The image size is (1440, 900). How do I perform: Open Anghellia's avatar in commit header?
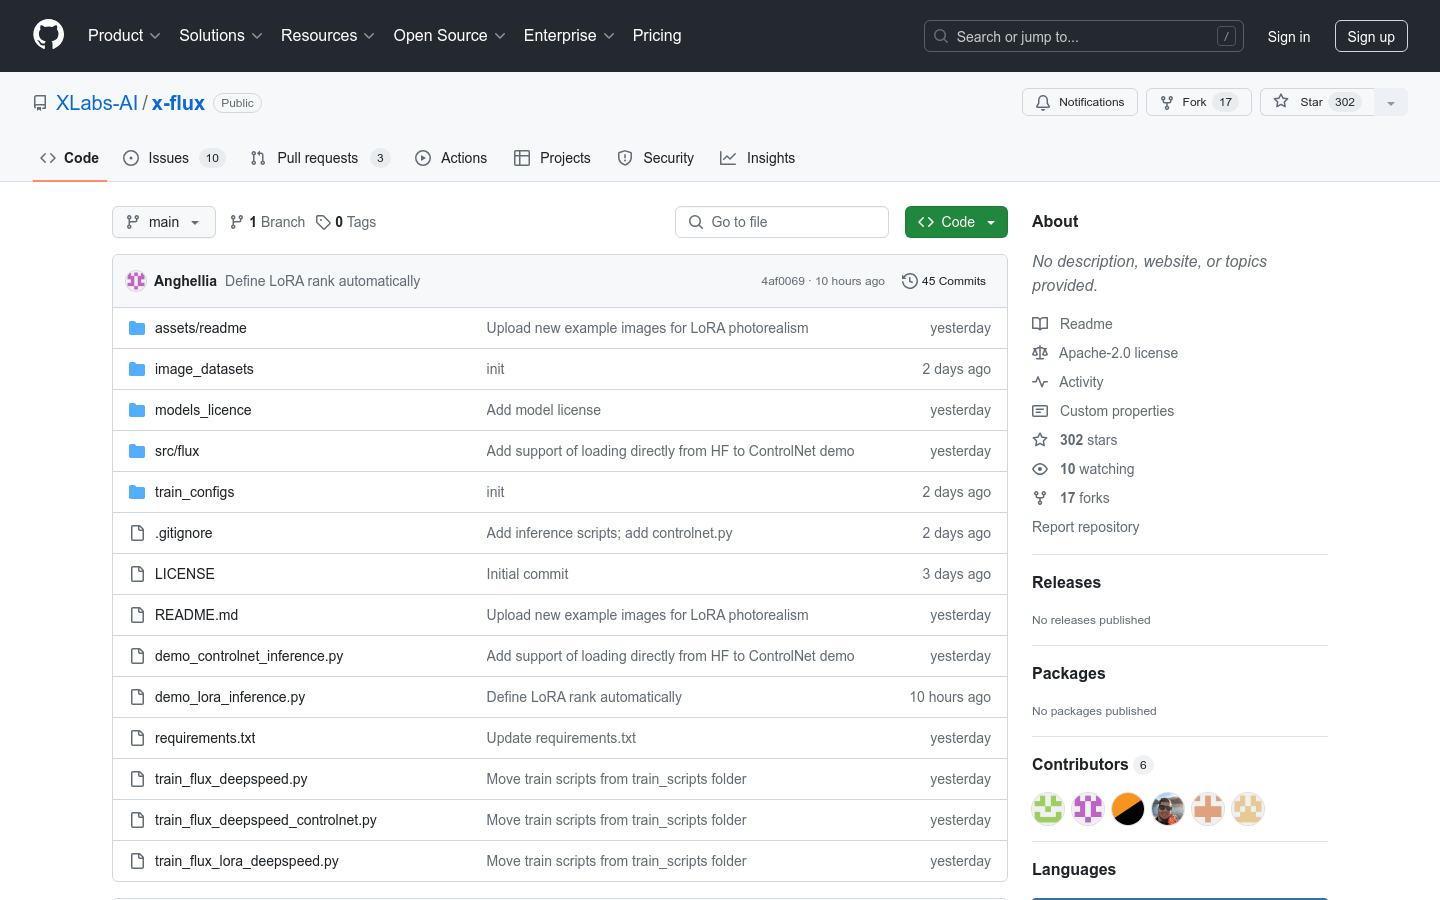click(136, 281)
